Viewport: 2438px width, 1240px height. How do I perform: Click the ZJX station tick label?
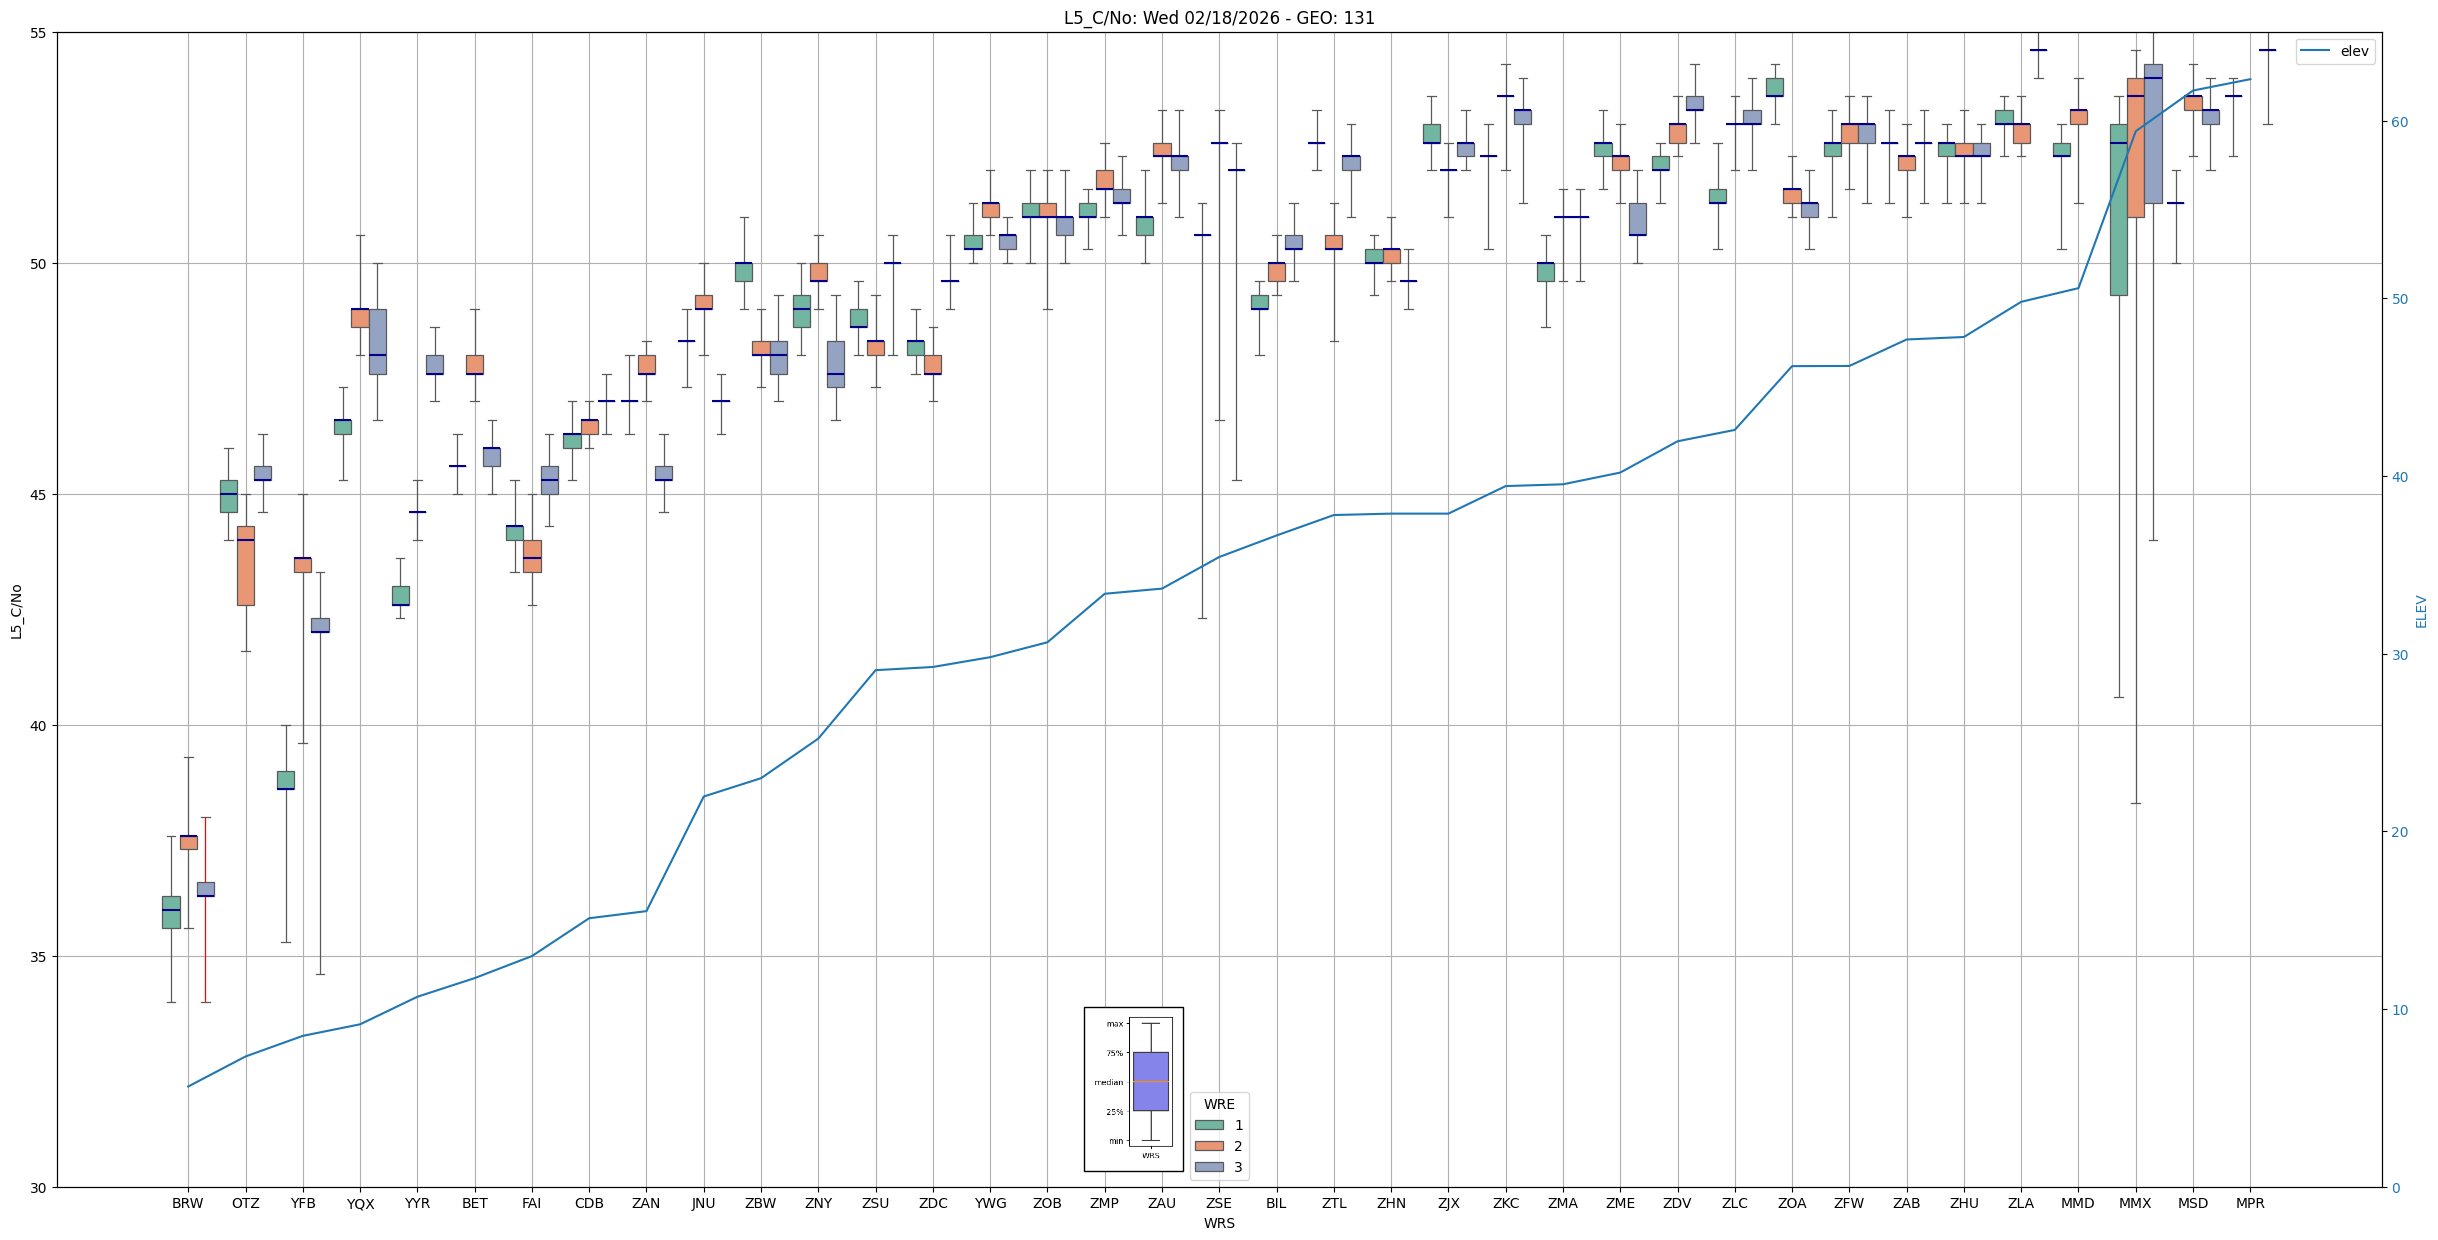click(1448, 1203)
